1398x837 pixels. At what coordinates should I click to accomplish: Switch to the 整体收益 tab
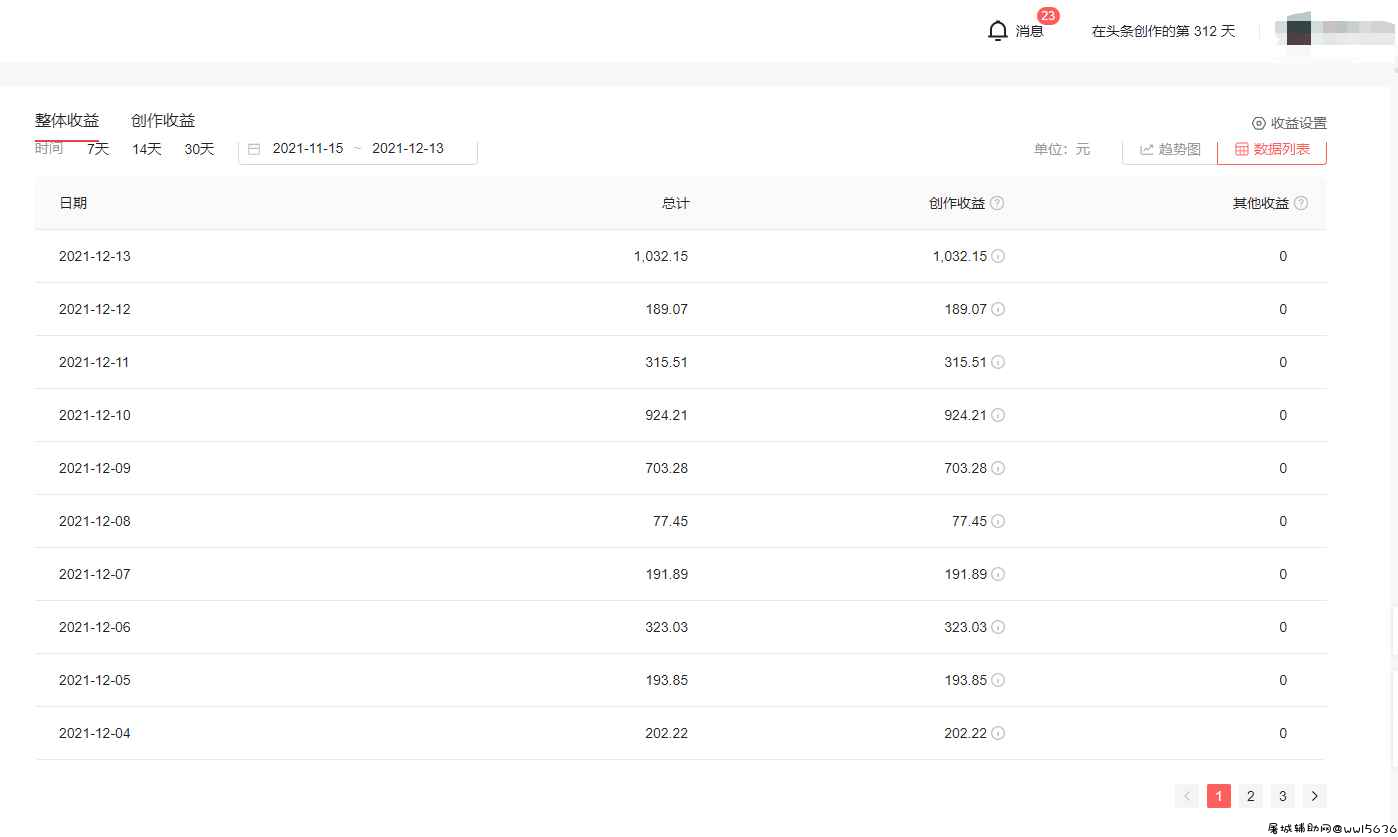tap(67, 121)
